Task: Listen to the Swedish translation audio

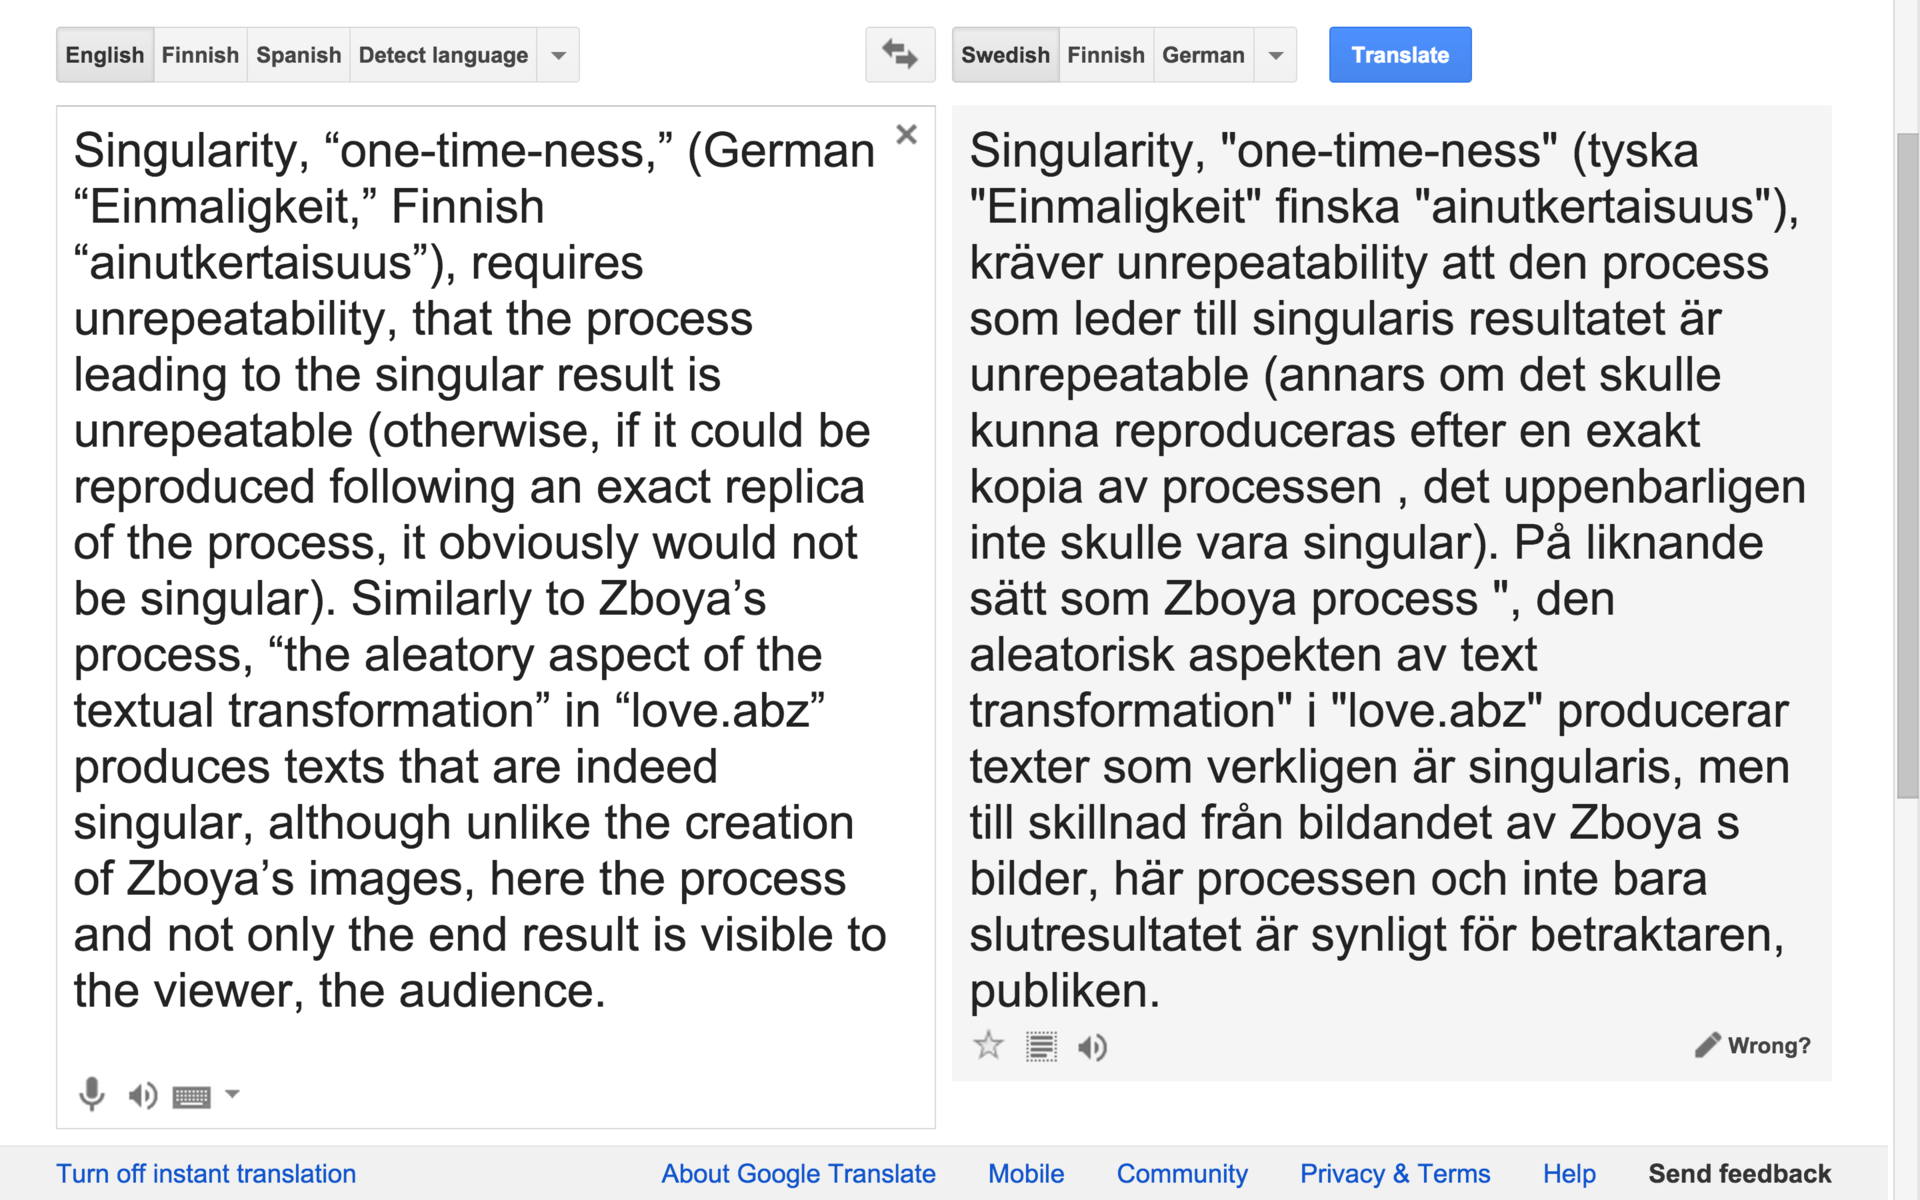Action: point(1092,1047)
